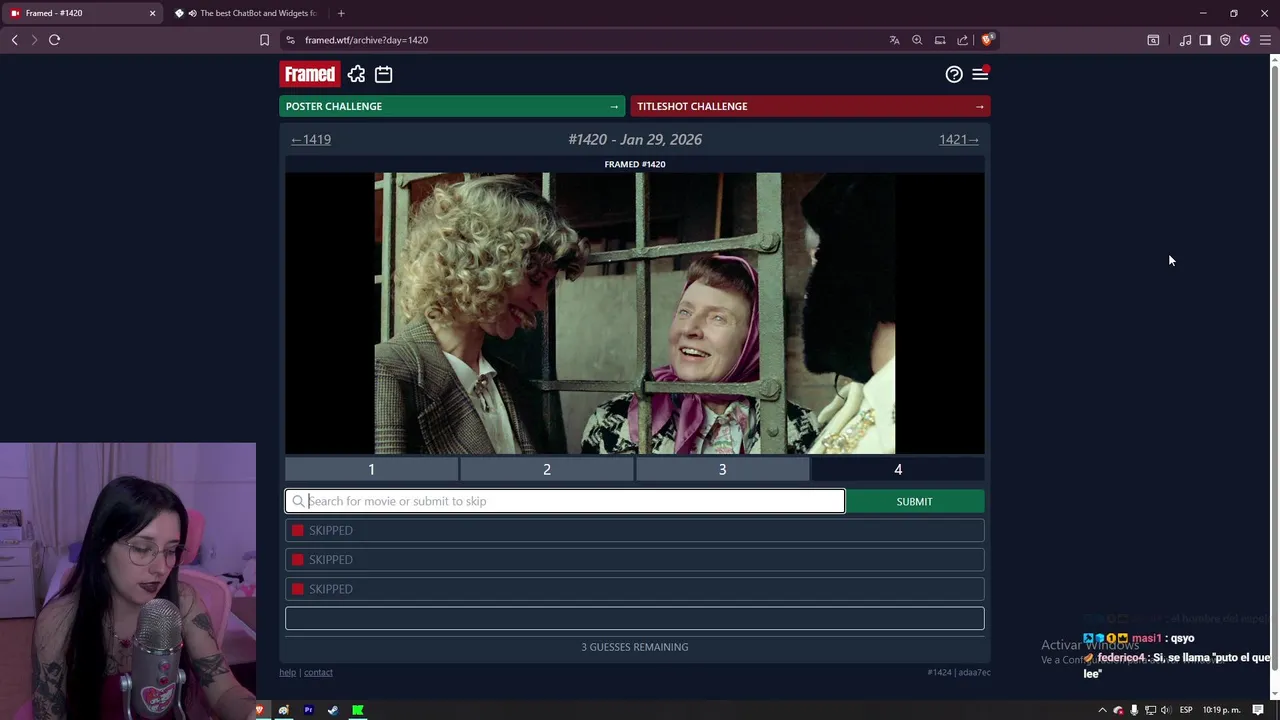The image size is (1280, 720).
Task: Open the Windows notification center icon
Action: click(1258, 710)
